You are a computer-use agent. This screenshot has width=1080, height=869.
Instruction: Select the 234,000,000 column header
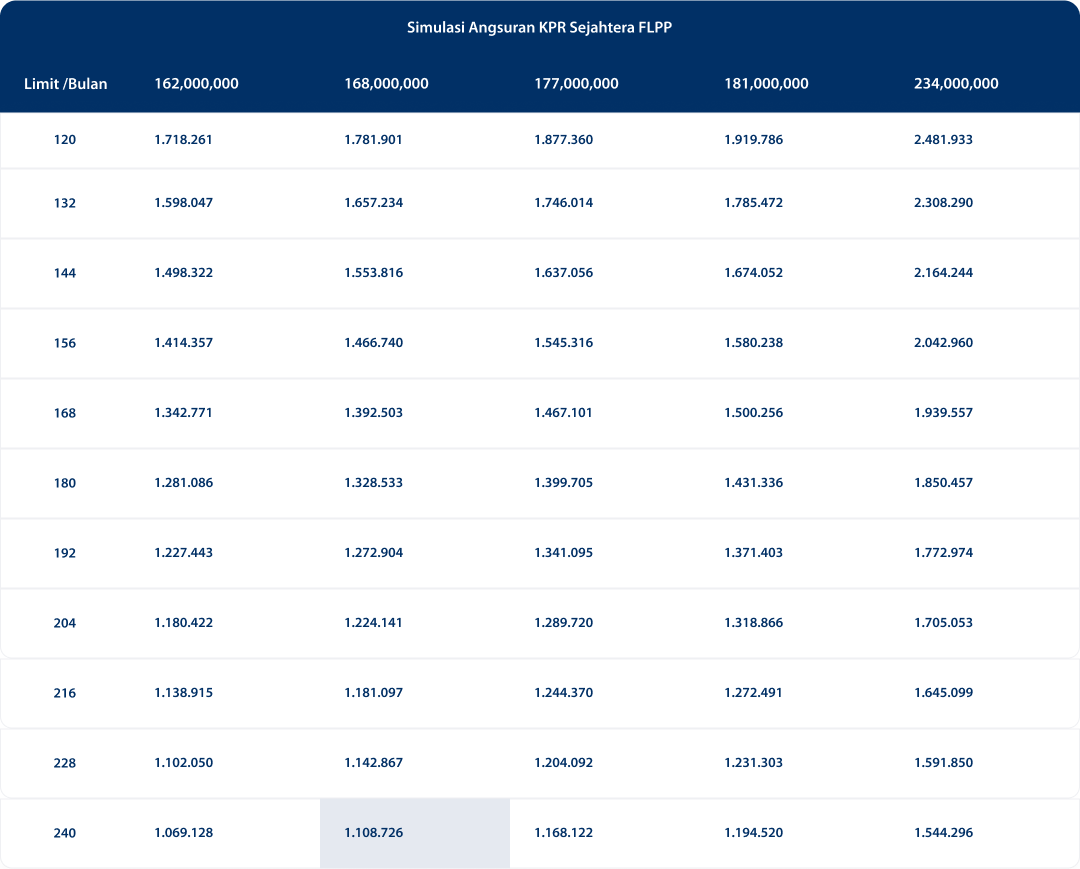[x=956, y=84]
